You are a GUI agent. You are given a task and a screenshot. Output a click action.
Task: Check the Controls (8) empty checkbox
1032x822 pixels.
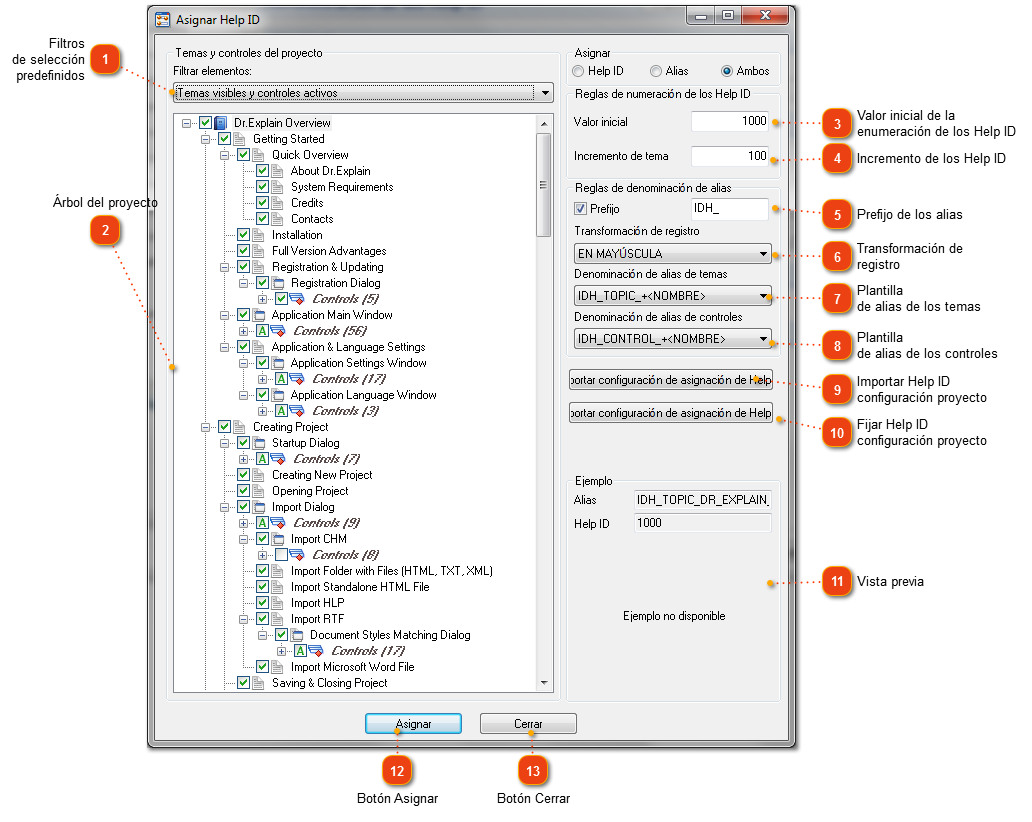281,555
